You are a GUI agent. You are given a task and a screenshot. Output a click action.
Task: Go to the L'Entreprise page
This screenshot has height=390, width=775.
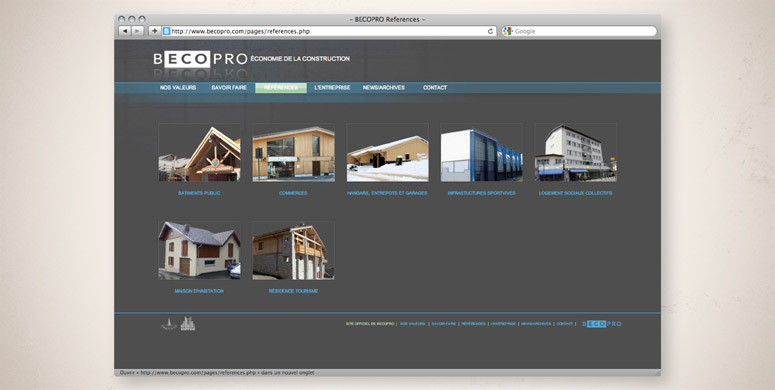pos(332,87)
